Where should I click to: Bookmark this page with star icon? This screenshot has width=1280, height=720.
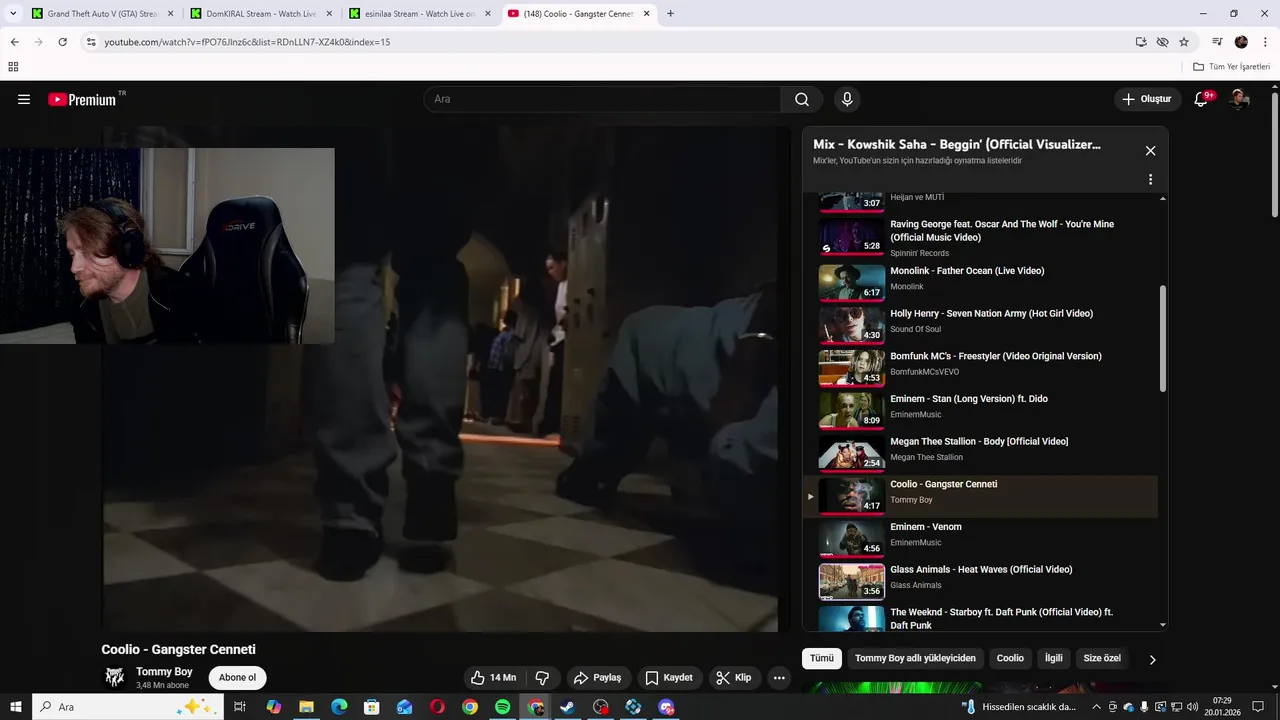tap(1184, 42)
